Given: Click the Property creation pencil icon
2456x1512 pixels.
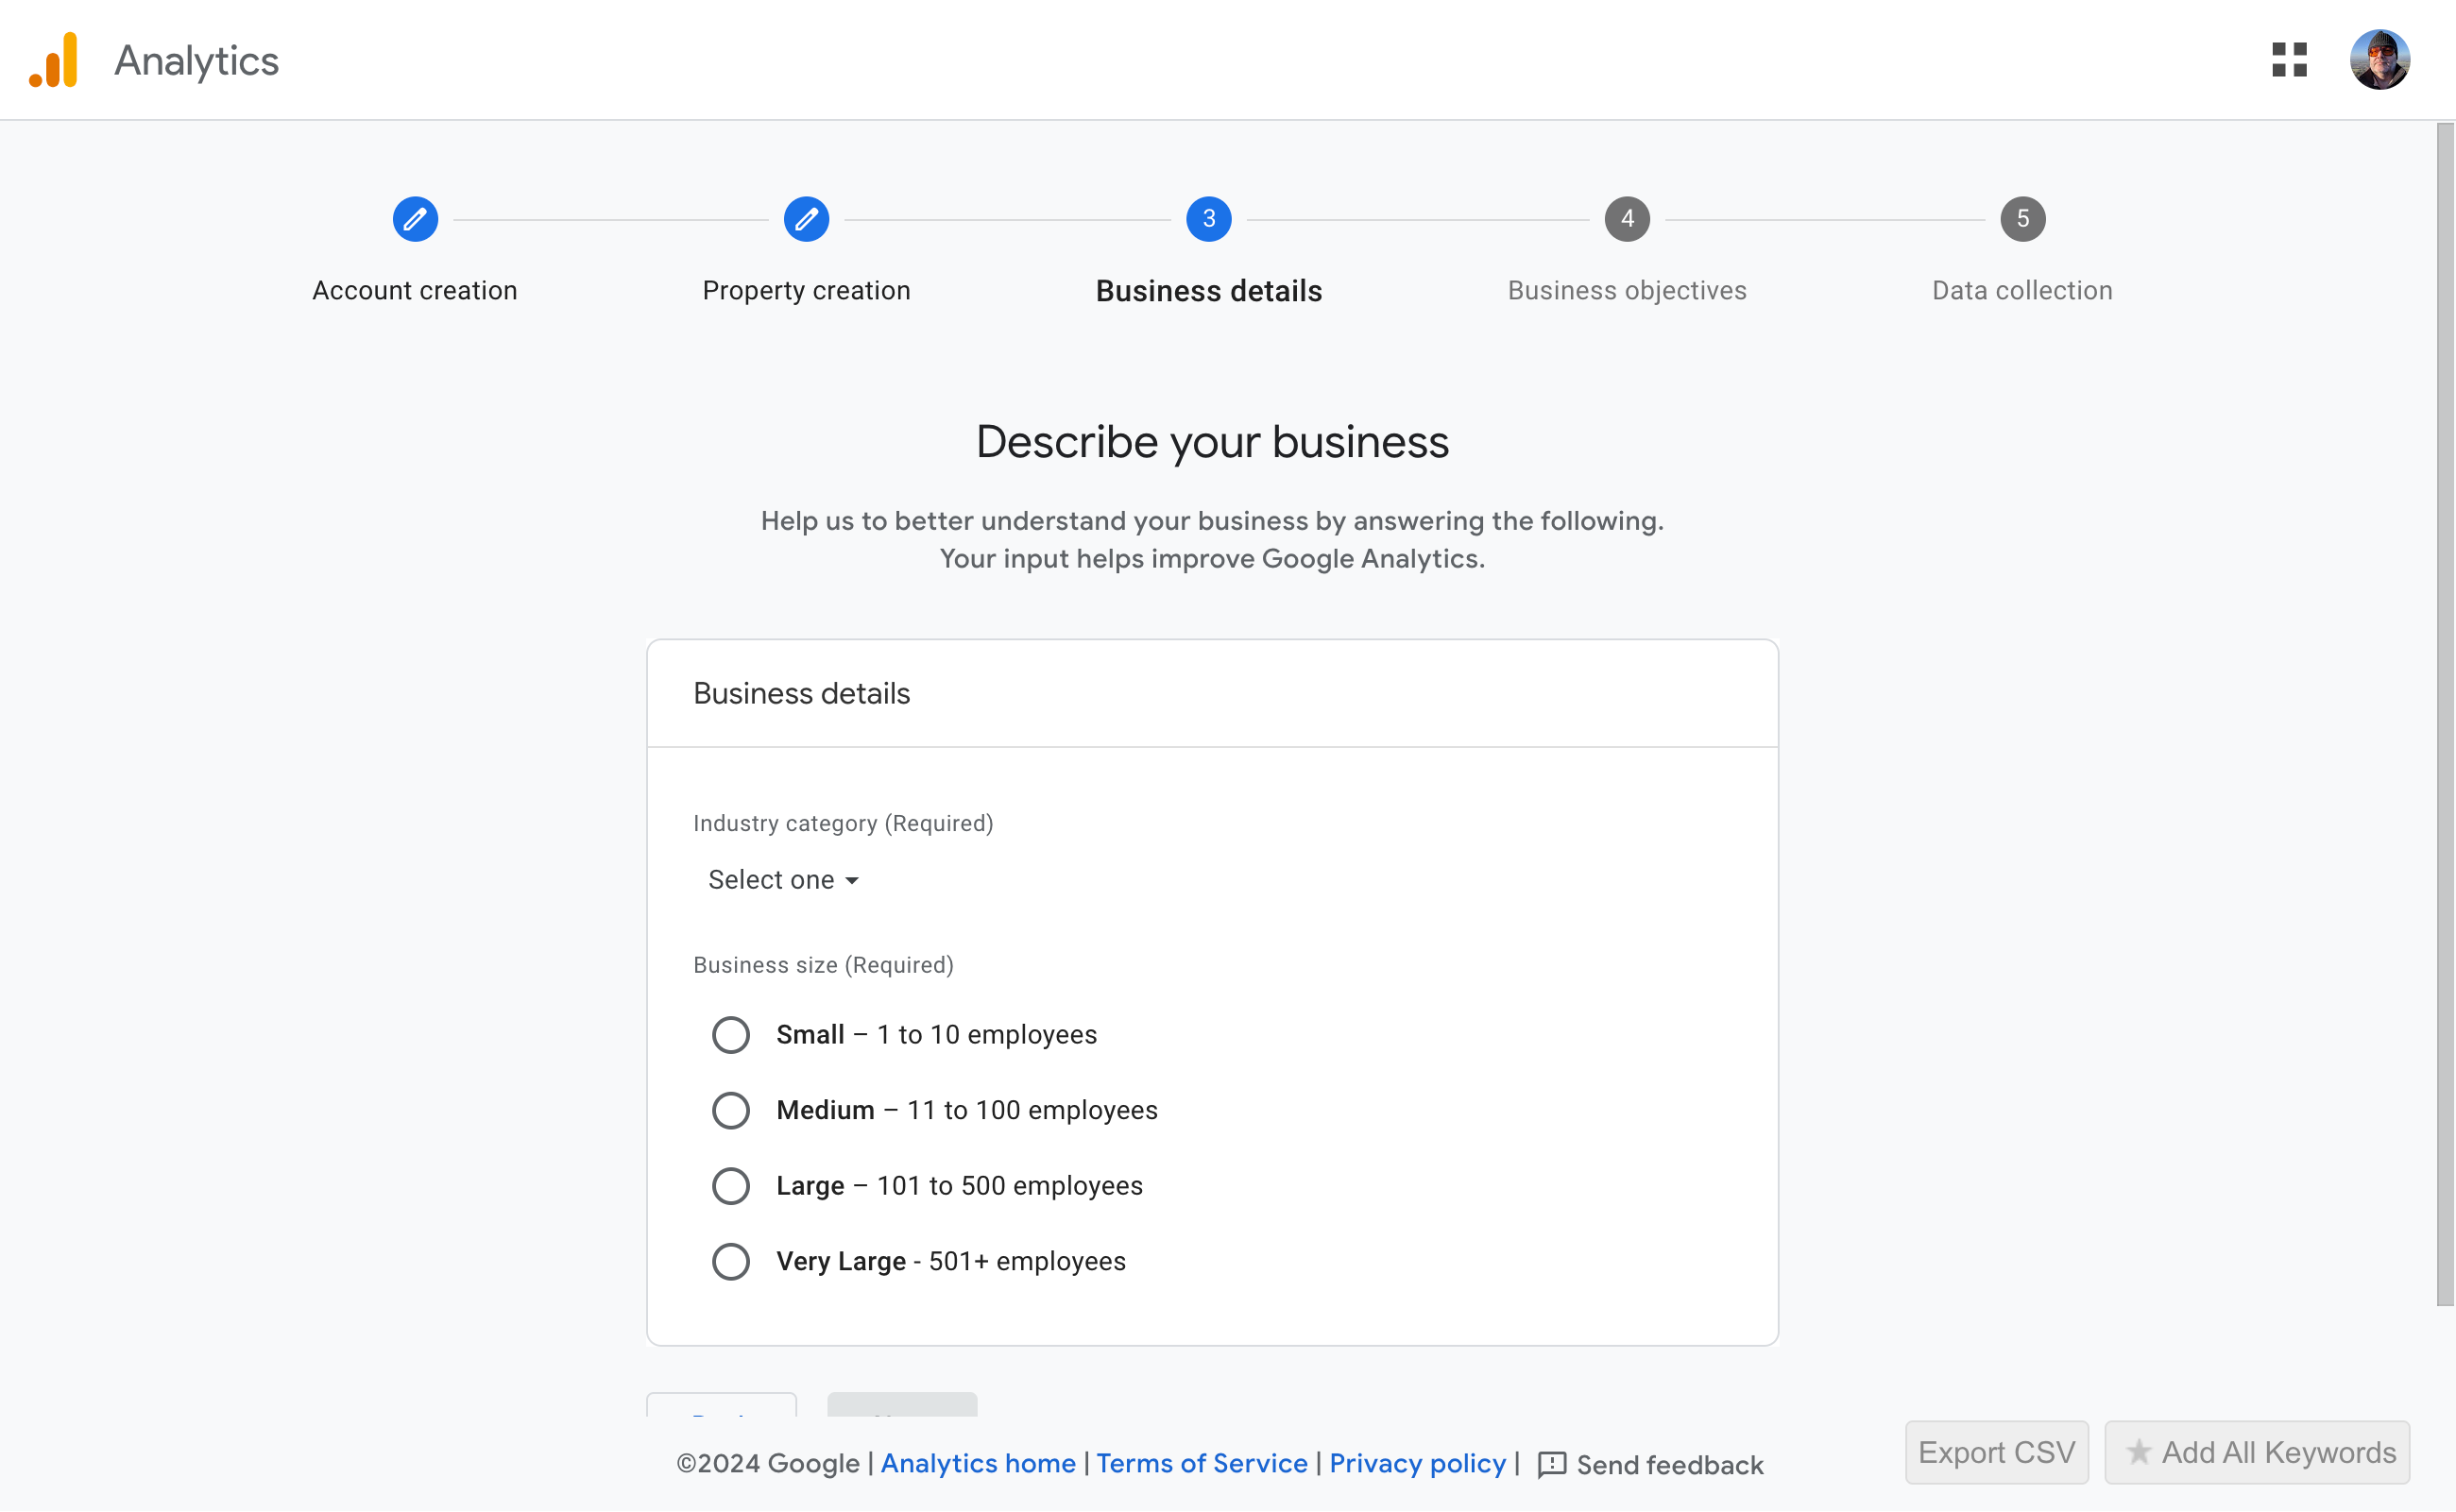Looking at the screenshot, I should (807, 219).
